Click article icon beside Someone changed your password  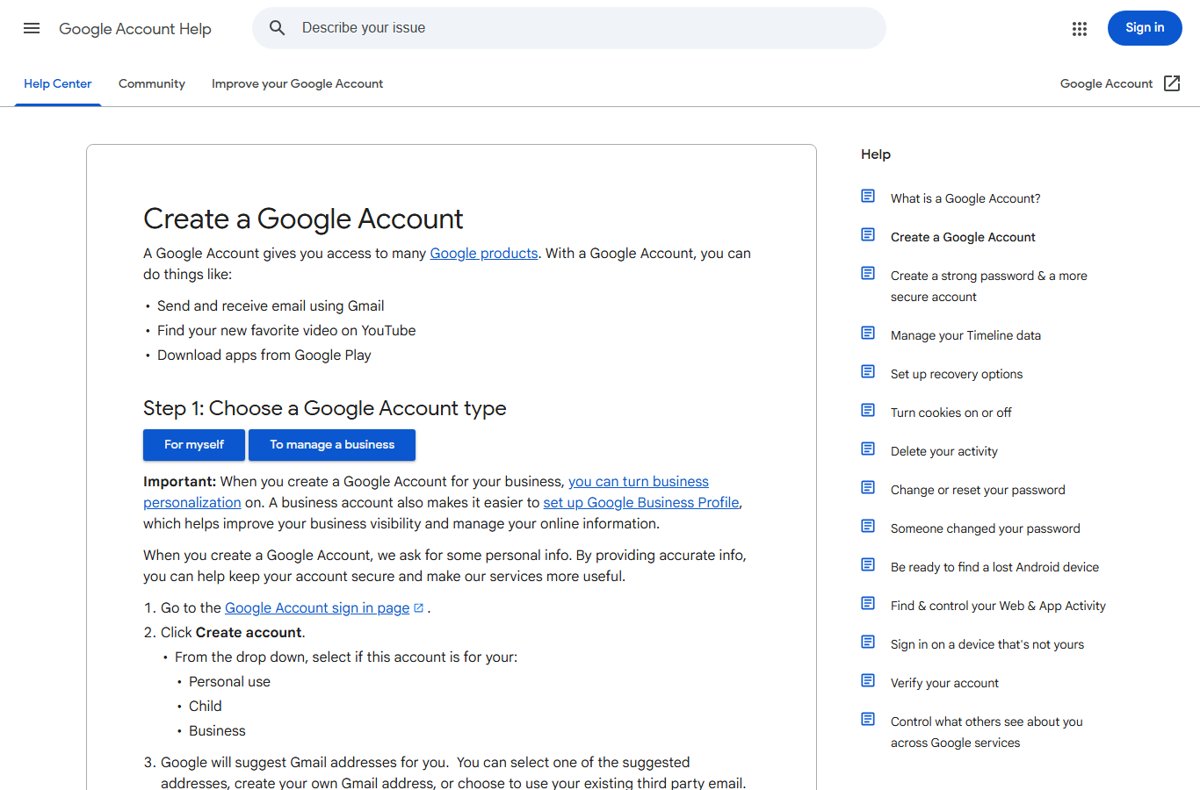tap(868, 526)
